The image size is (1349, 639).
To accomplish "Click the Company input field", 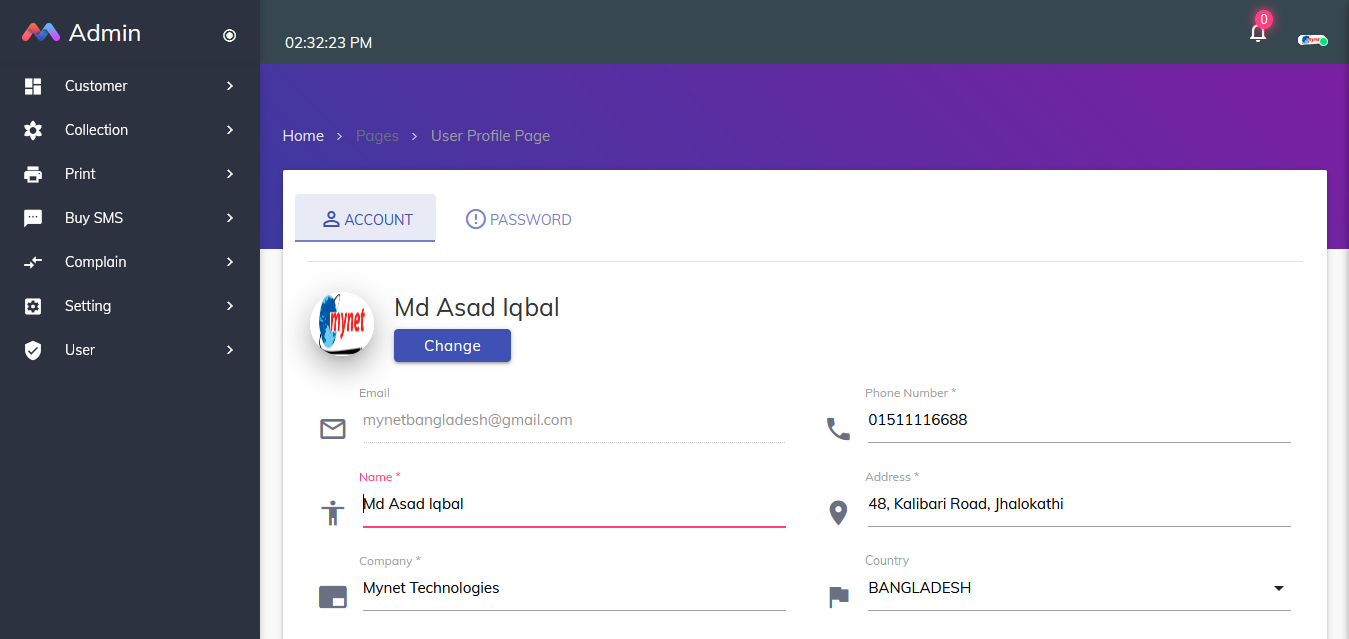I will [573, 588].
